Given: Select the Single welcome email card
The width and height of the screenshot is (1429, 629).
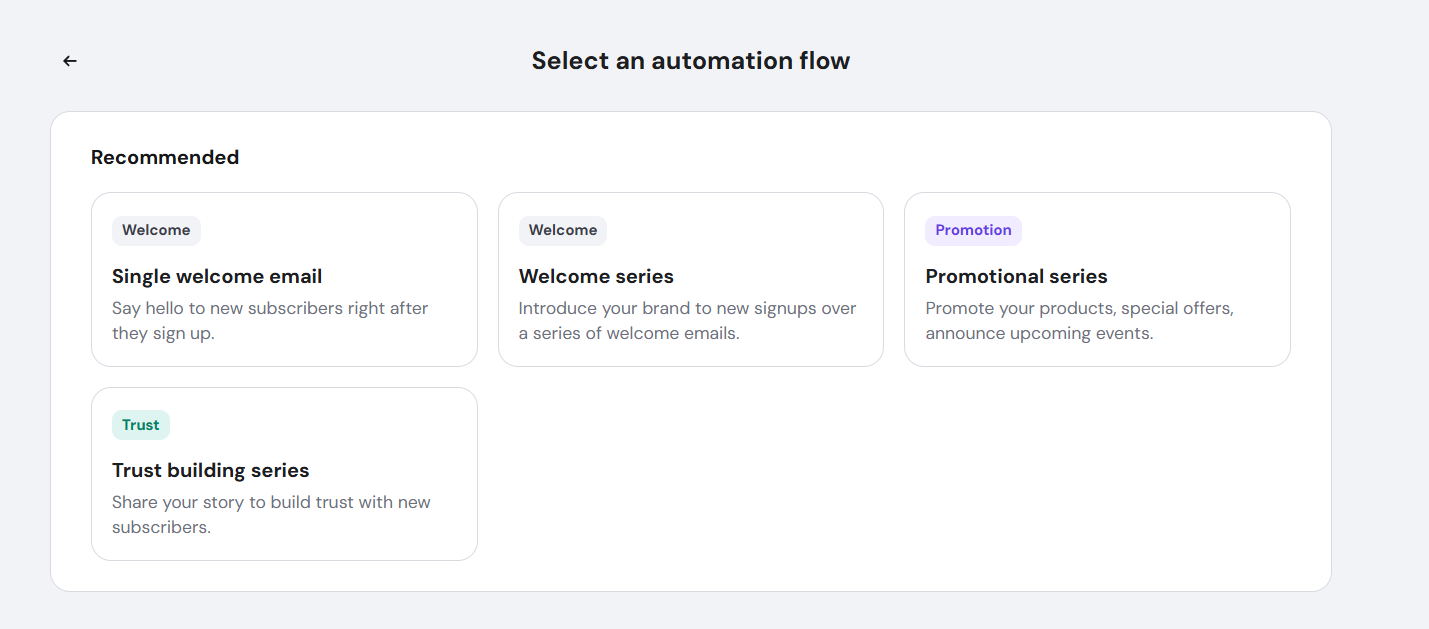Looking at the screenshot, I should click(284, 280).
